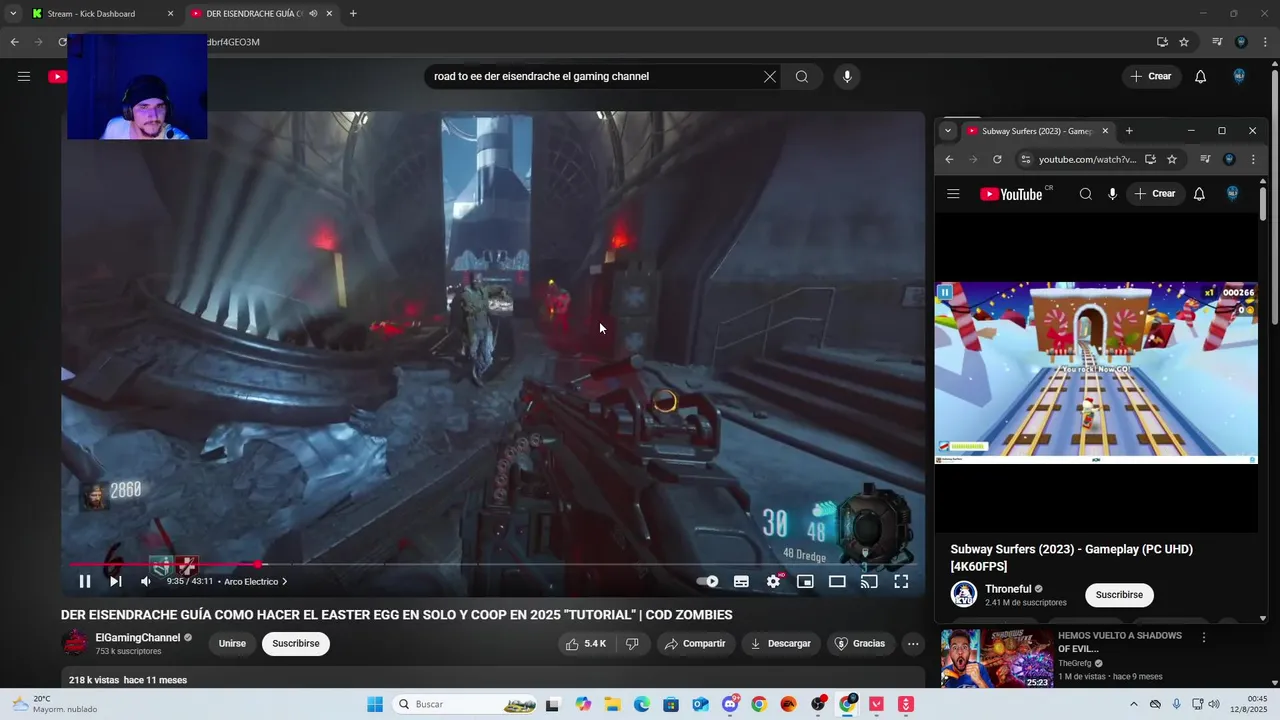1280x720 pixels.
Task: Open site info icon in small window
Action: pos(1025,159)
